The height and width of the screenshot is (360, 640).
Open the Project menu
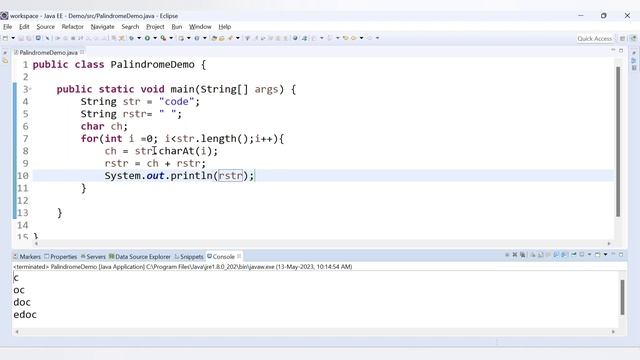point(155,27)
